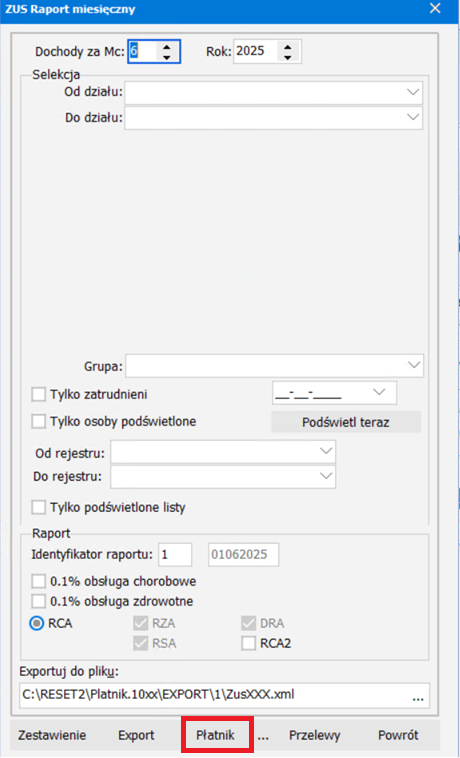Click the Export button
The height and width of the screenshot is (758, 460).
136,735
